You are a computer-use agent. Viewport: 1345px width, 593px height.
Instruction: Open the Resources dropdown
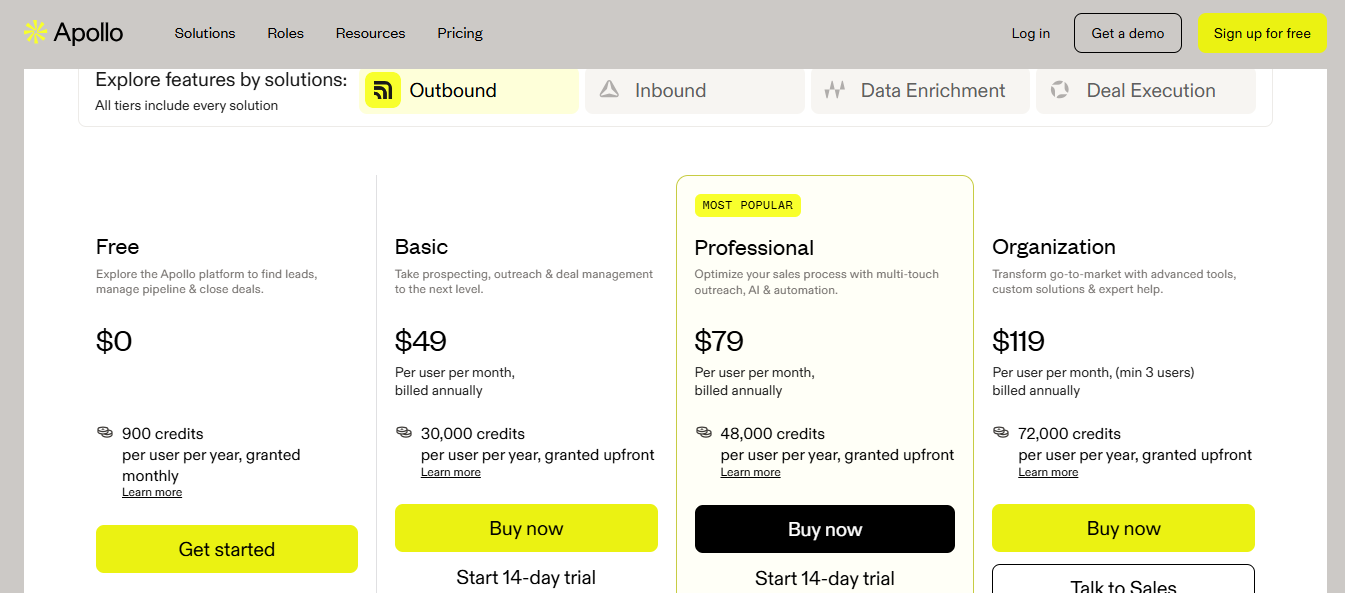(370, 33)
